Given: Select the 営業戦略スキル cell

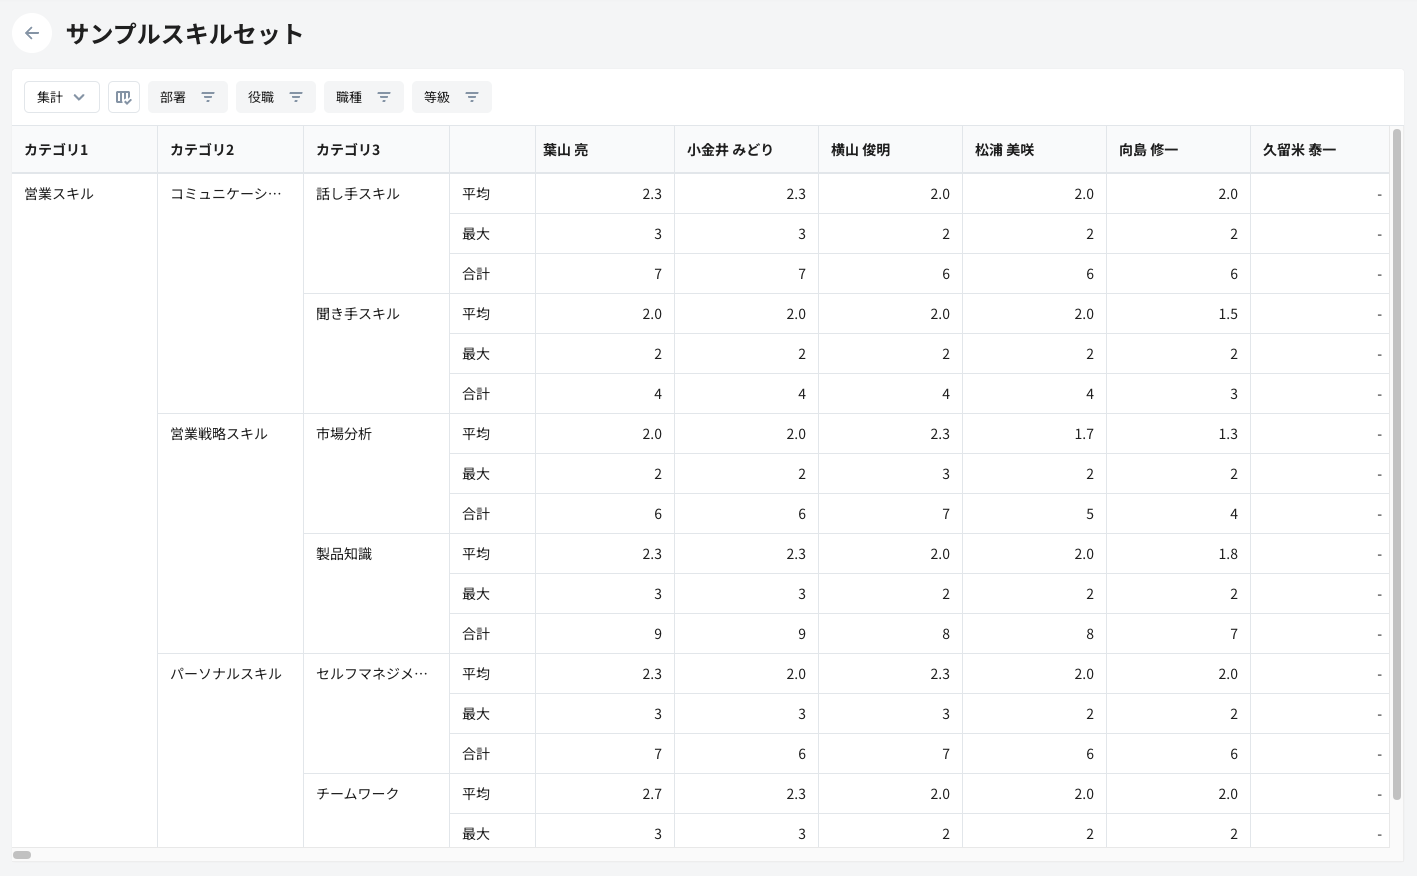Looking at the screenshot, I should pos(219,434).
